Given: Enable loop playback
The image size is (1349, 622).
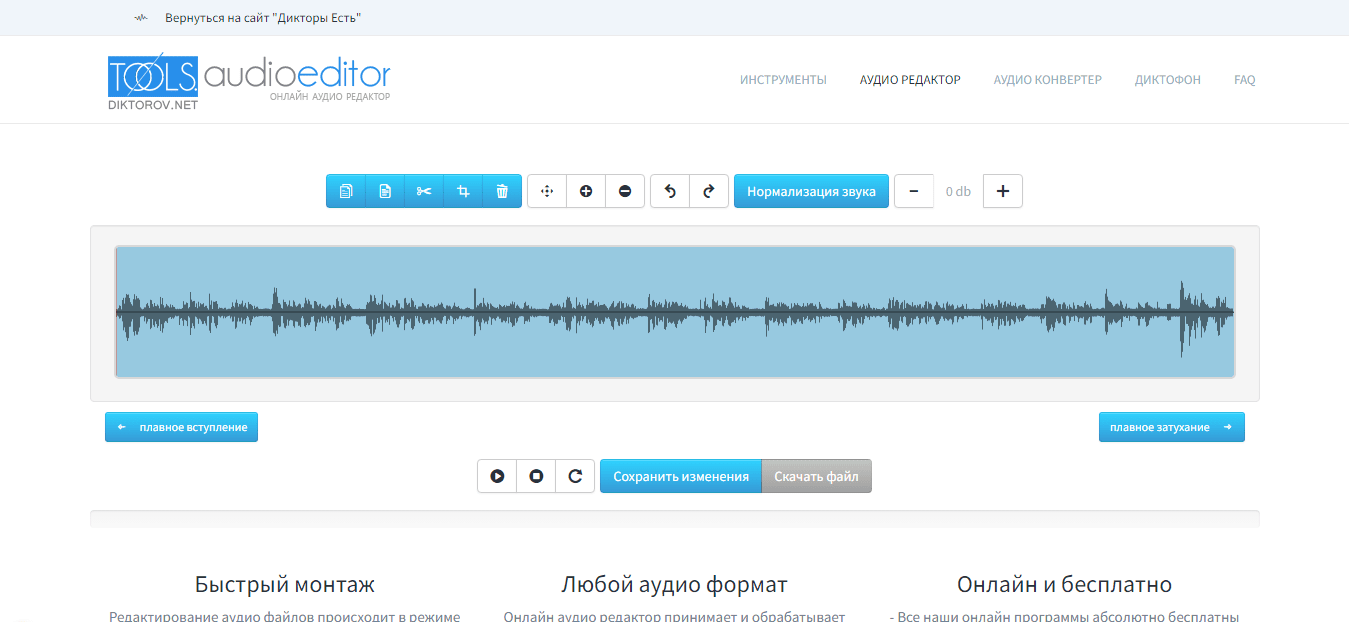Looking at the screenshot, I should point(575,476).
